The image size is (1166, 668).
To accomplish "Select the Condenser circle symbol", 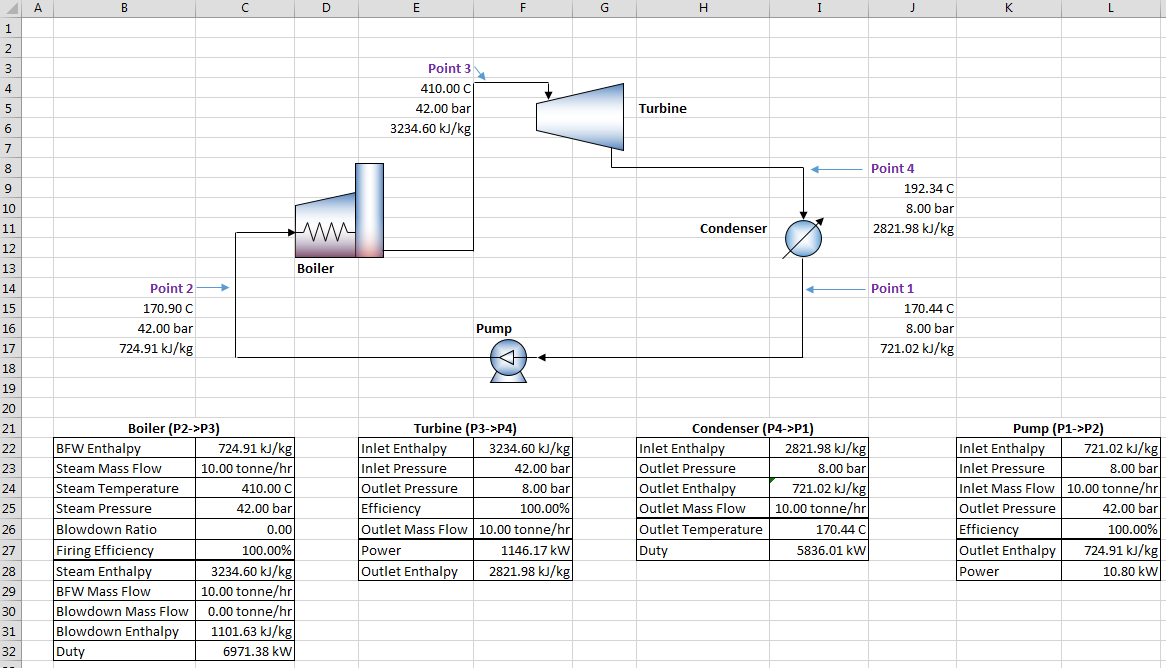I will click(803, 239).
